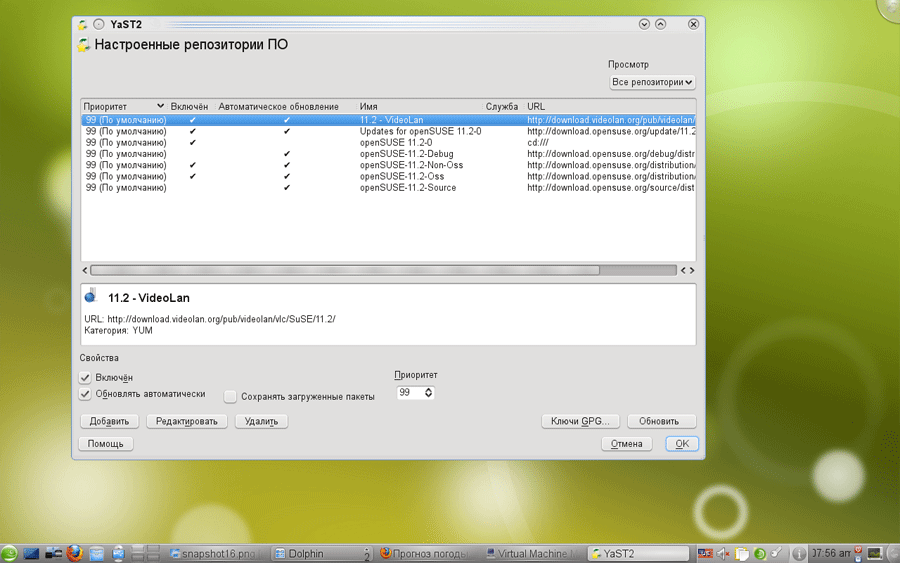Click the Приоритет column sort arrow

(x=160, y=106)
